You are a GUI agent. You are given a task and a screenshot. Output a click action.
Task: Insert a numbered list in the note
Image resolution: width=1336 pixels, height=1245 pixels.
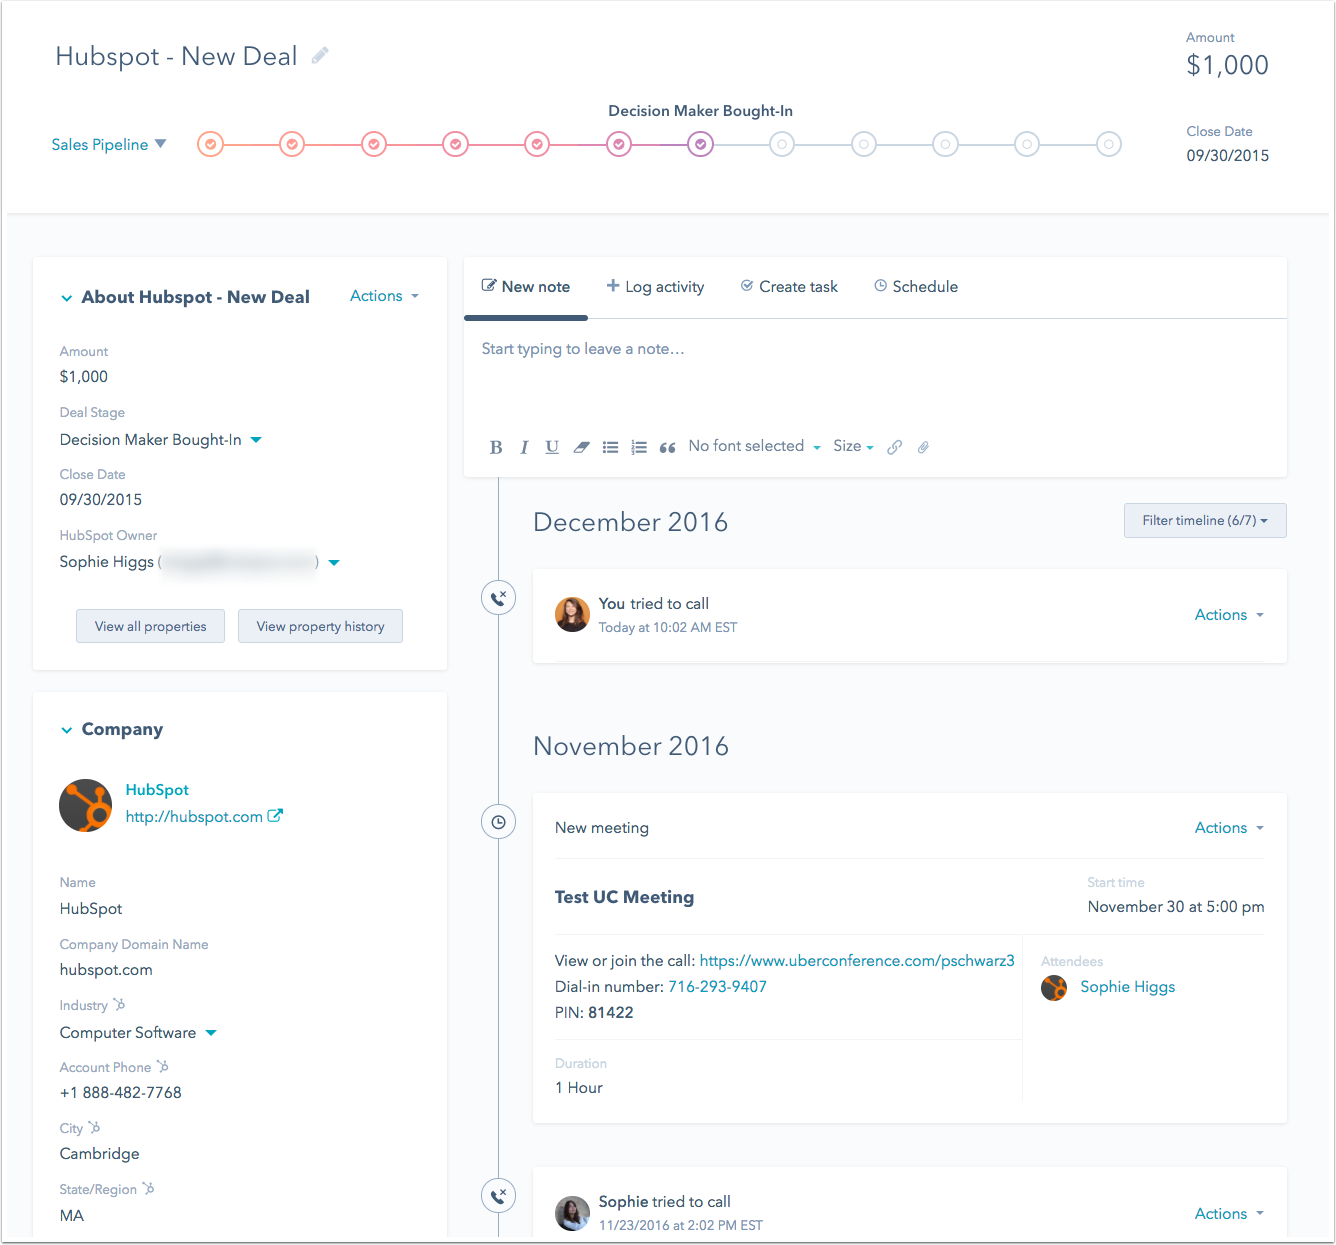point(639,447)
